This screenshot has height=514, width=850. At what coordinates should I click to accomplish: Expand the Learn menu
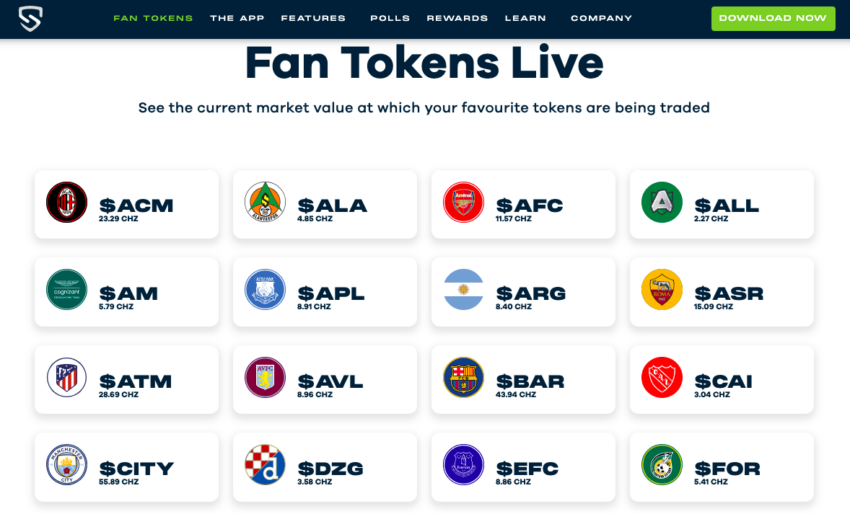[x=525, y=18]
